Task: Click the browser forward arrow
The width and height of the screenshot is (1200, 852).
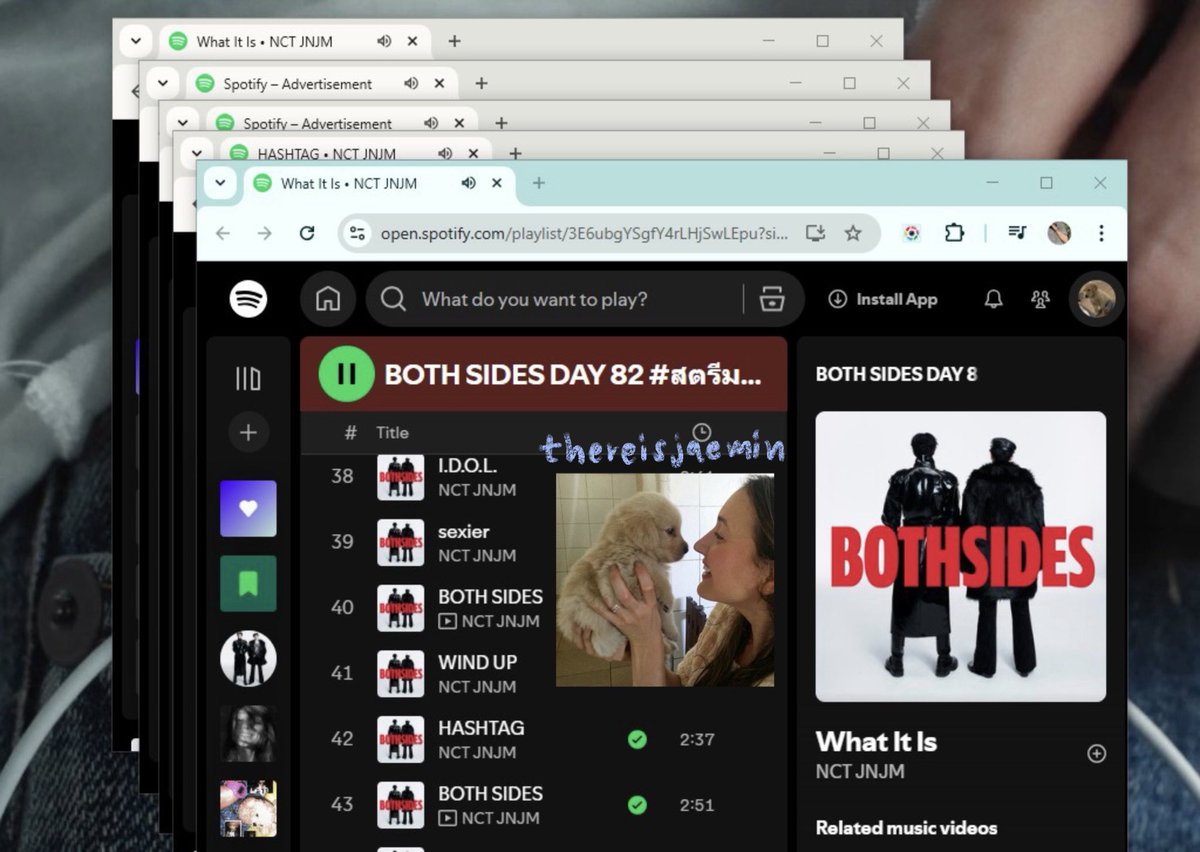Action: tap(264, 233)
